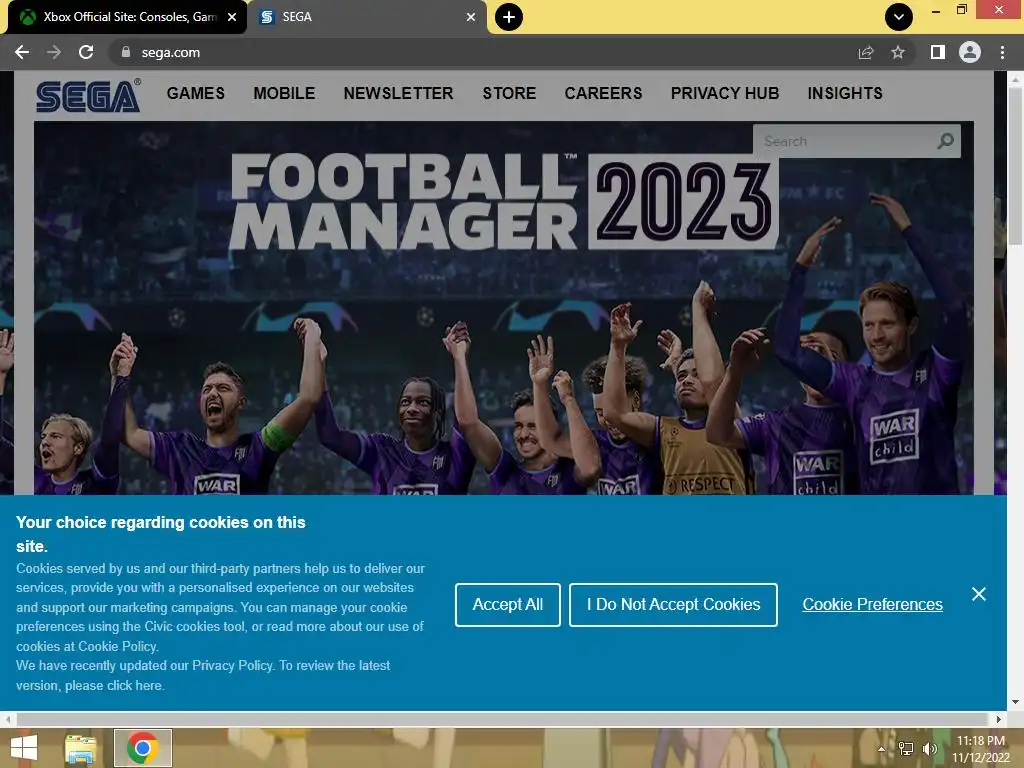Viewport: 1024px width, 768px height.
Task: Click the address bar URL sega.com
Action: [x=170, y=52]
